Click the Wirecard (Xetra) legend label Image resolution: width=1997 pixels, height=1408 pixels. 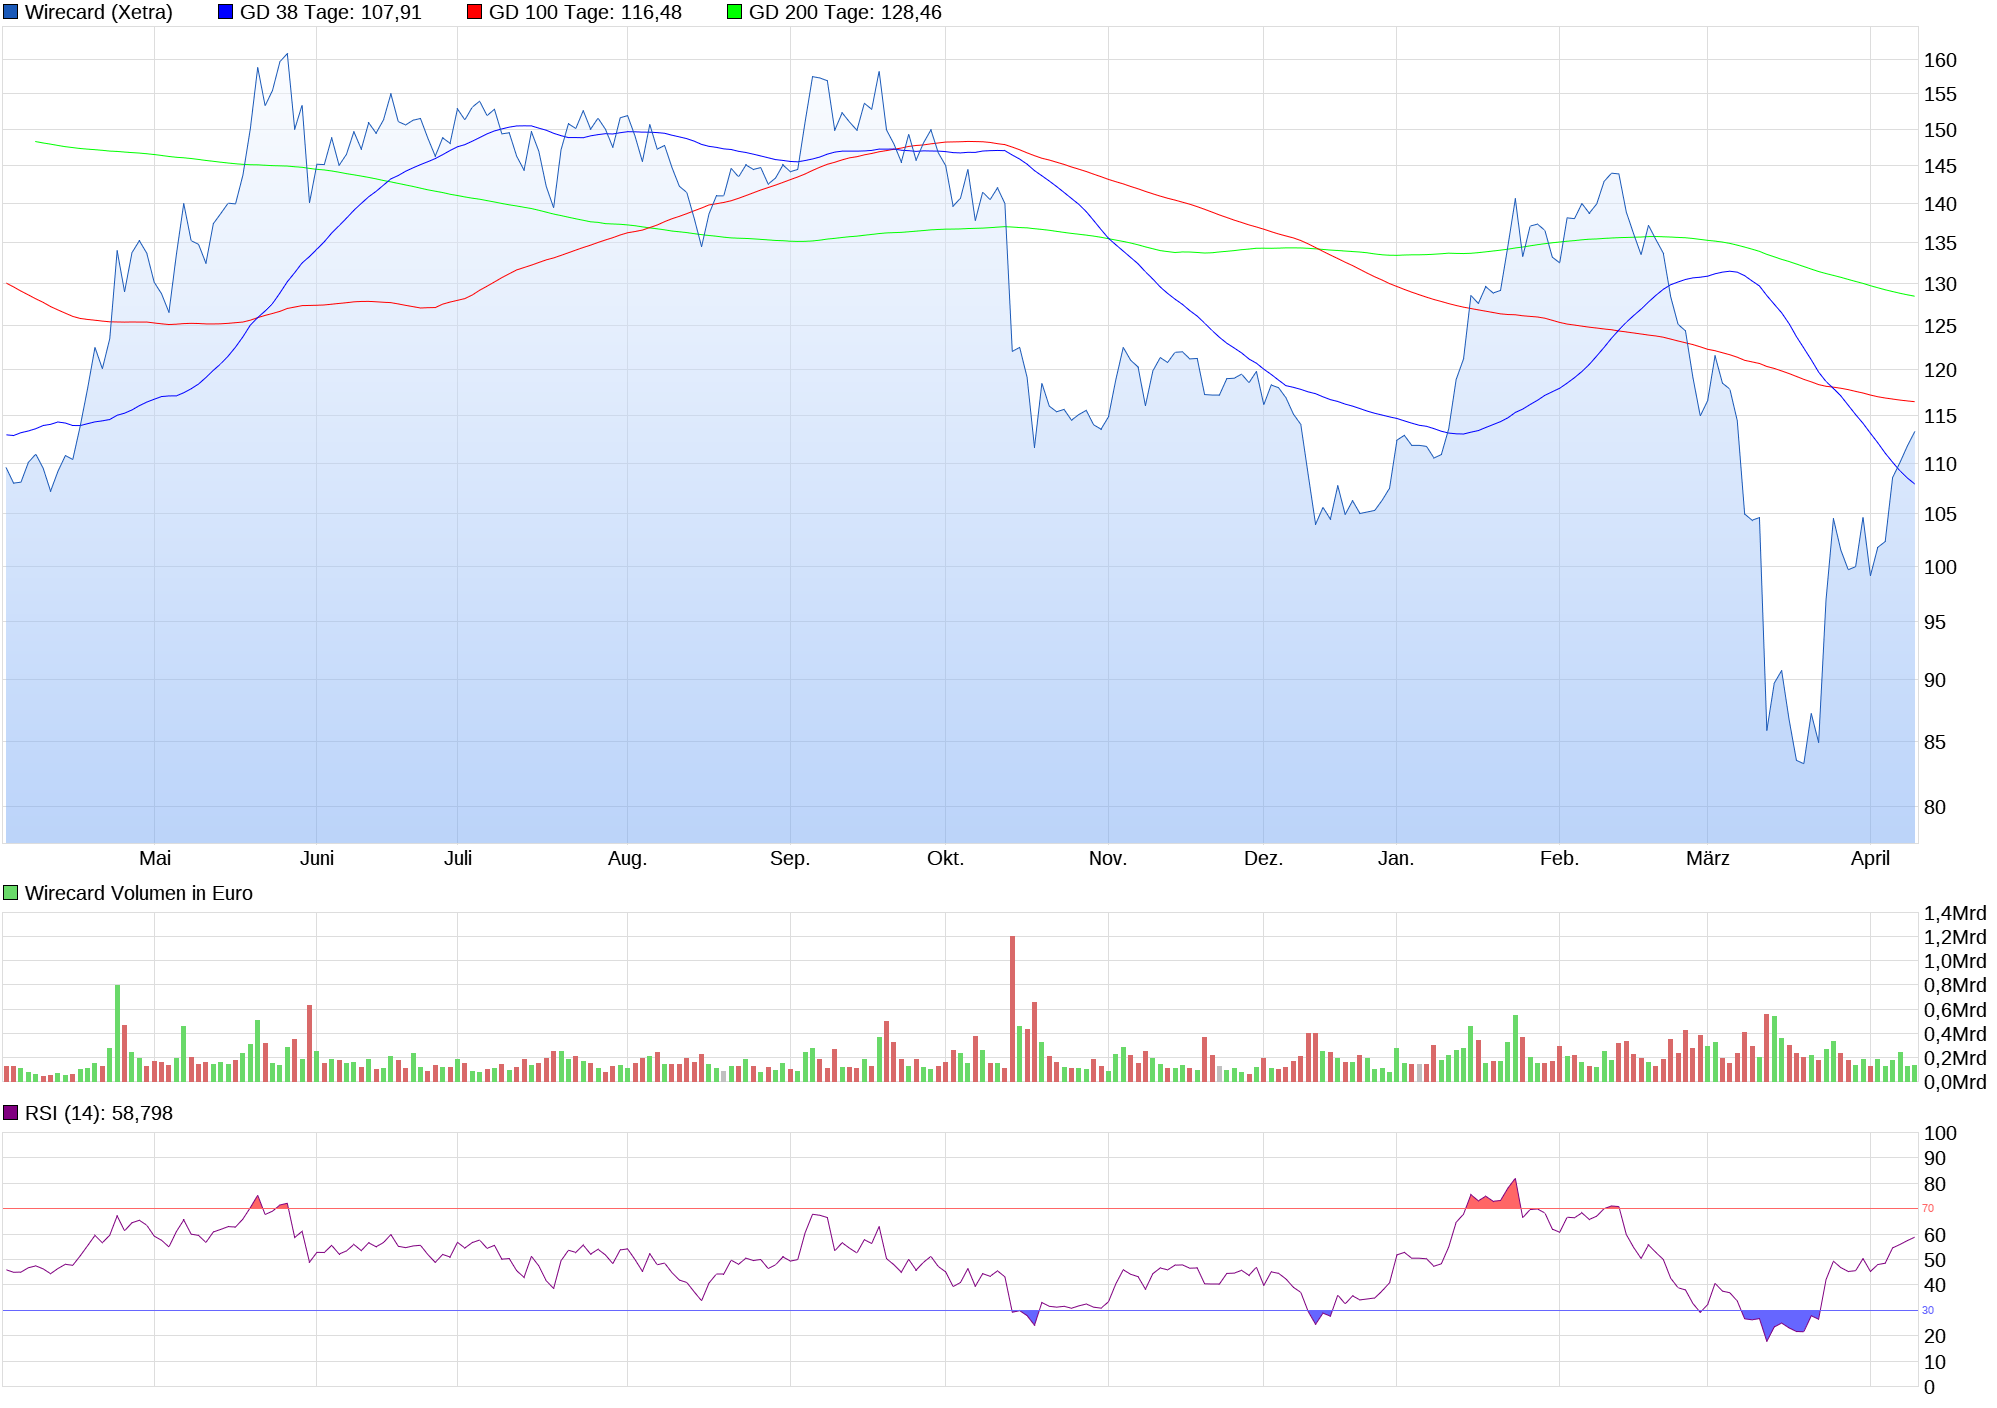pyautogui.click(x=98, y=12)
